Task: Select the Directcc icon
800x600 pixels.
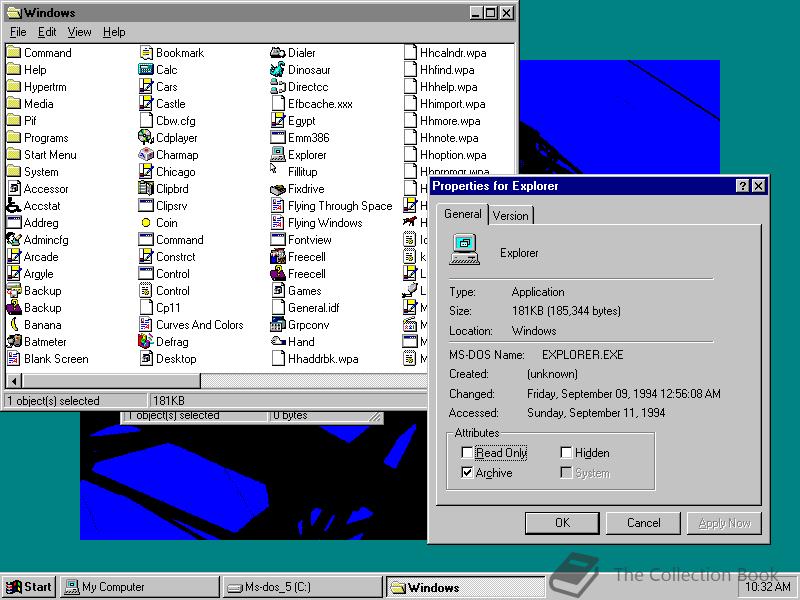Action: click(x=278, y=87)
